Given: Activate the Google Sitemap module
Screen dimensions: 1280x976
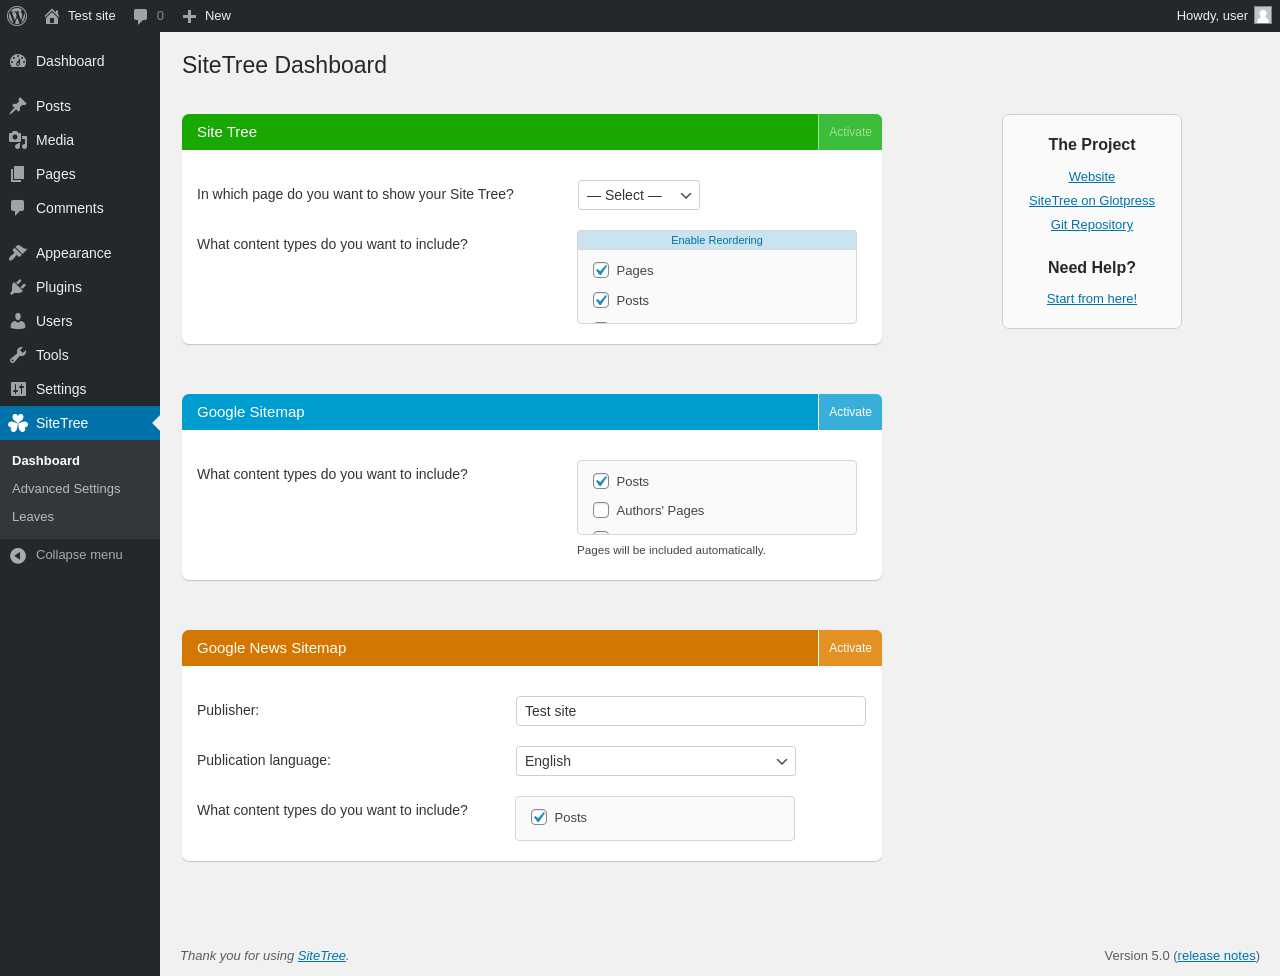Looking at the screenshot, I should click(850, 412).
